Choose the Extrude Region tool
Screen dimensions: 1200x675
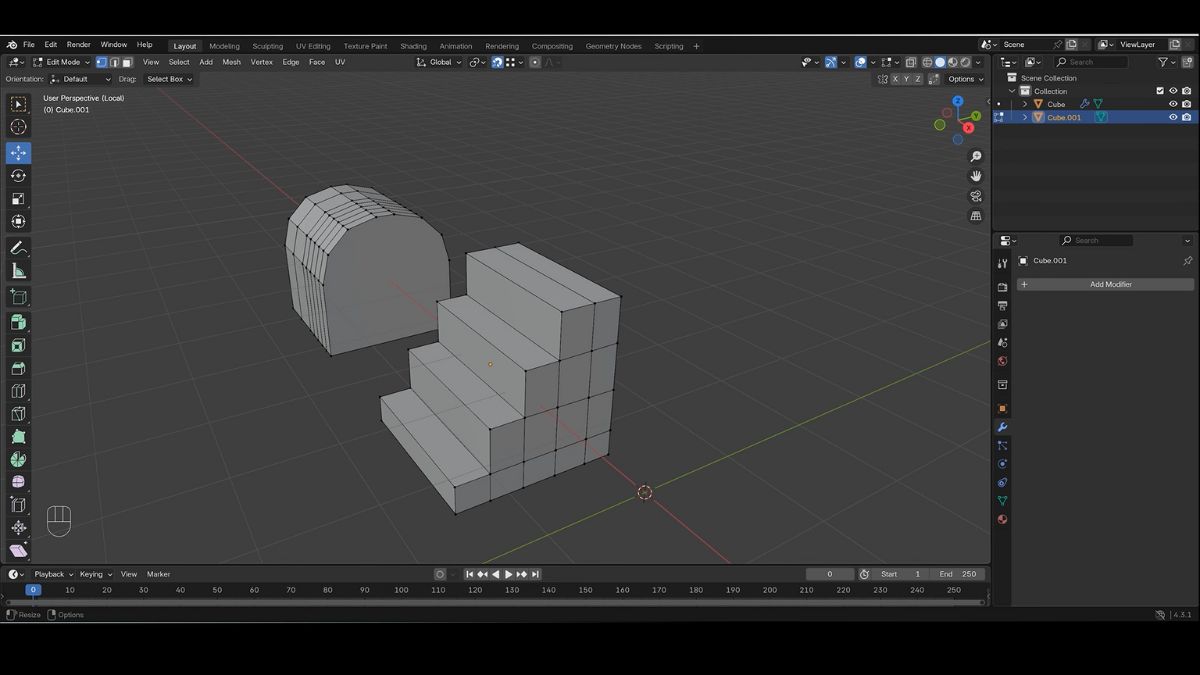pos(18,323)
